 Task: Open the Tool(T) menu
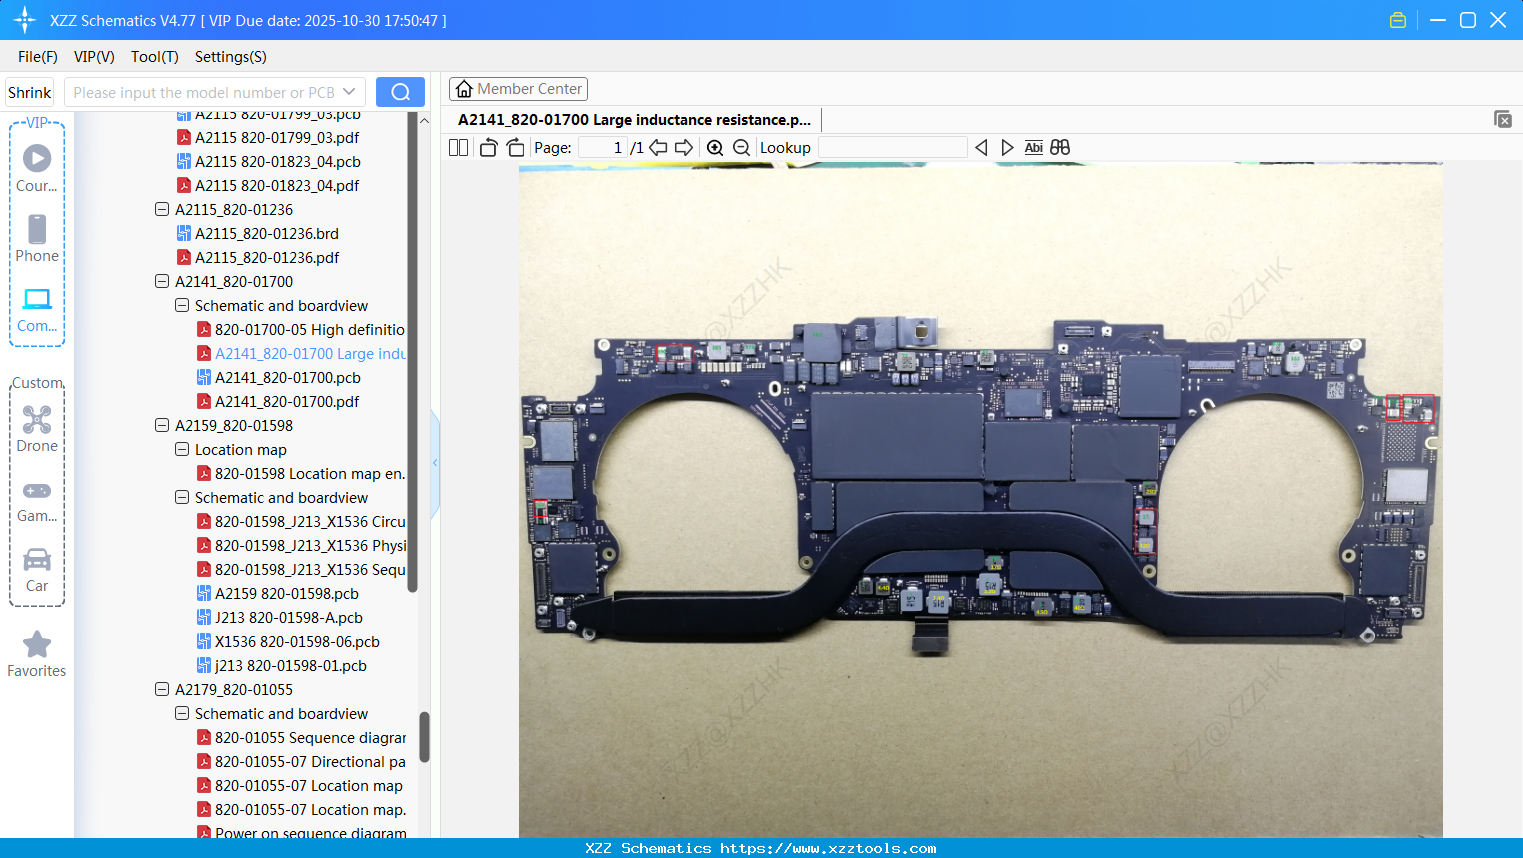click(x=154, y=57)
